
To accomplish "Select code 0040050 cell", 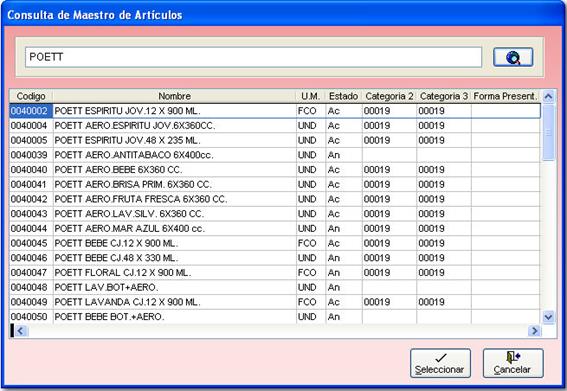I will tap(31, 317).
